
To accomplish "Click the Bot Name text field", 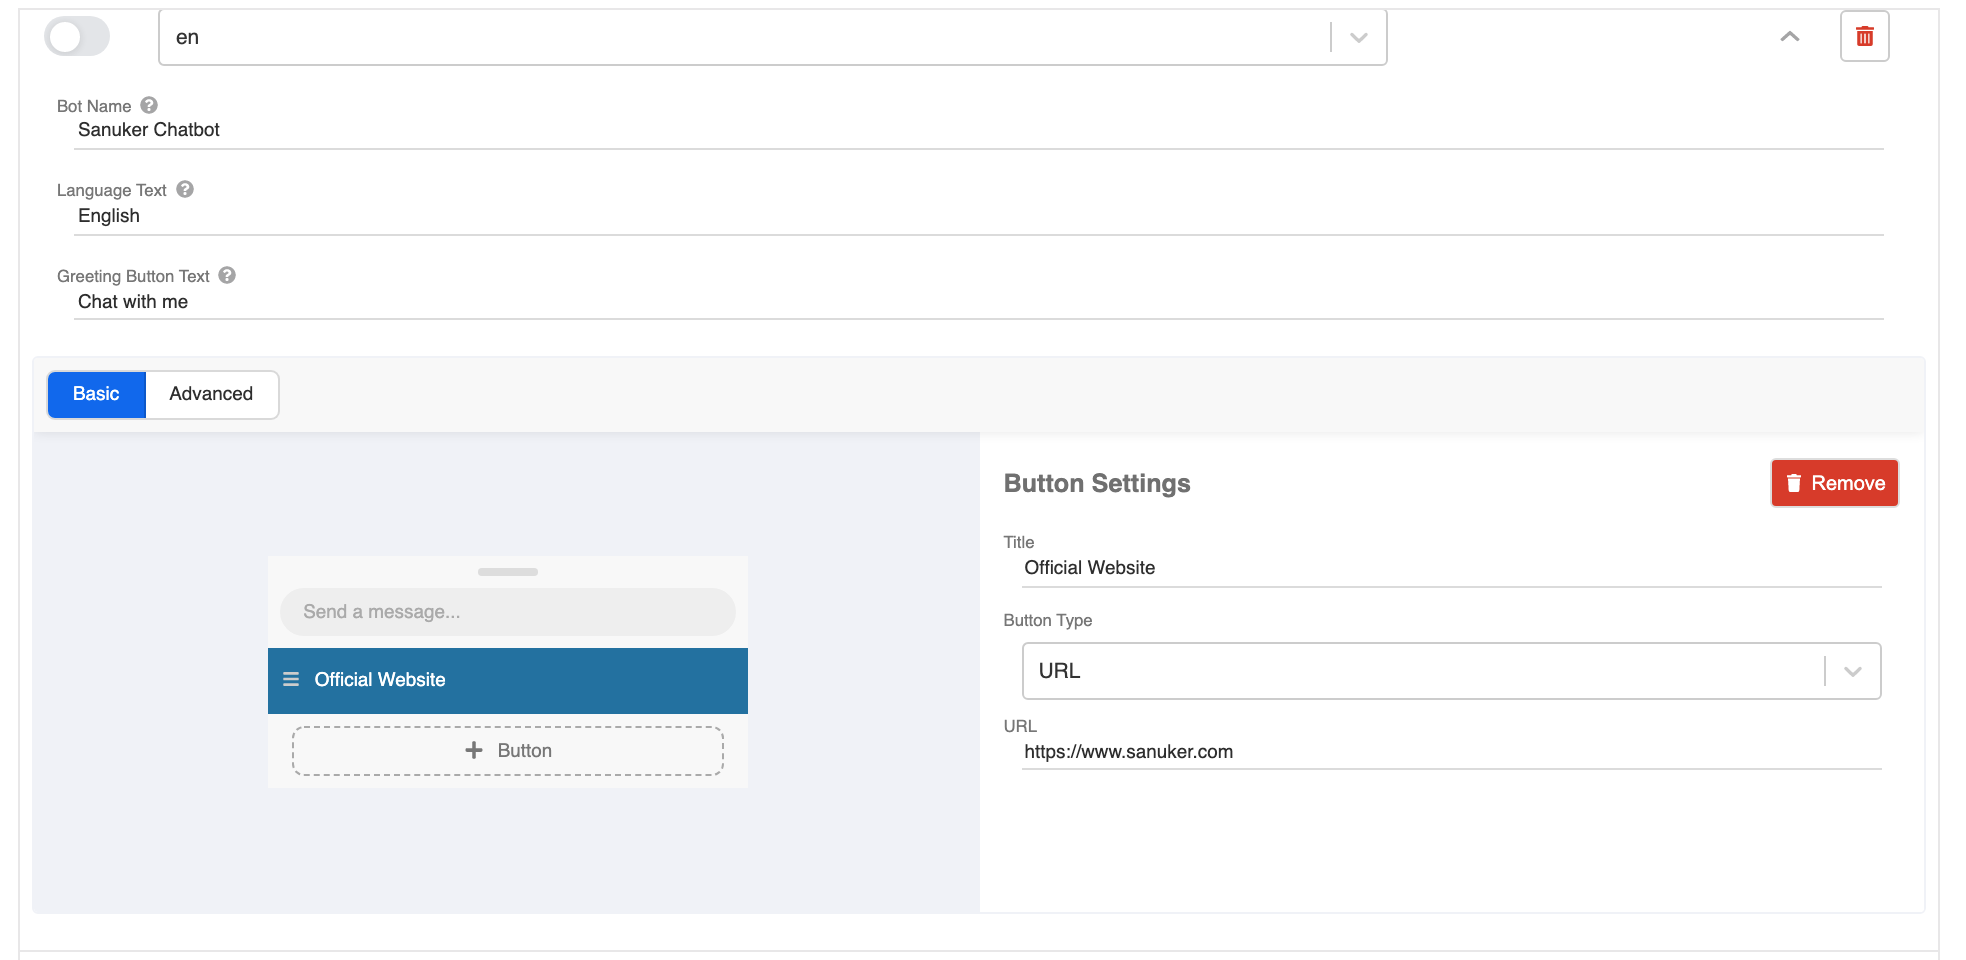I will (978, 130).
